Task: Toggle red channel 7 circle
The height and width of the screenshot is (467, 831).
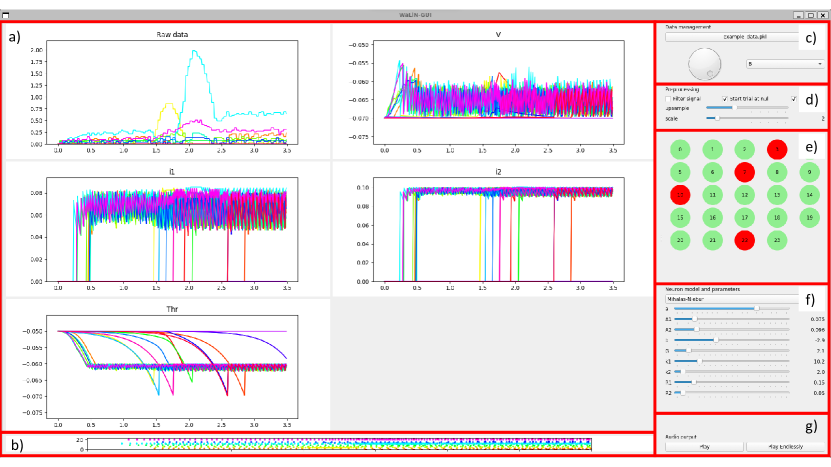Action: pyautogui.click(x=745, y=172)
